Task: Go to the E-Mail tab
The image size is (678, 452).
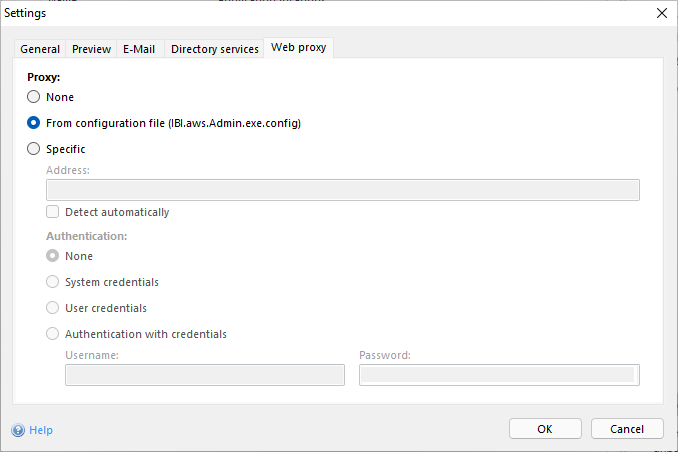Action: (139, 49)
